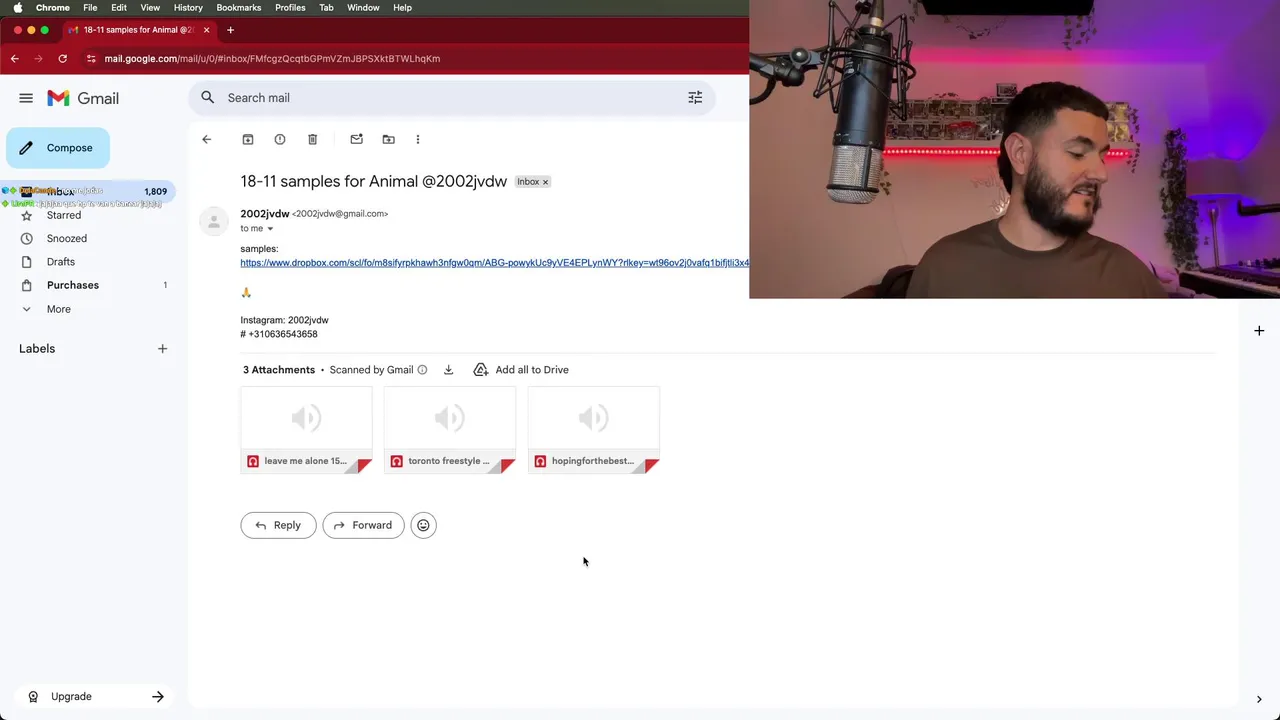Expand More in the sidebar
Image resolution: width=1280 pixels, height=720 pixels.
click(58, 309)
